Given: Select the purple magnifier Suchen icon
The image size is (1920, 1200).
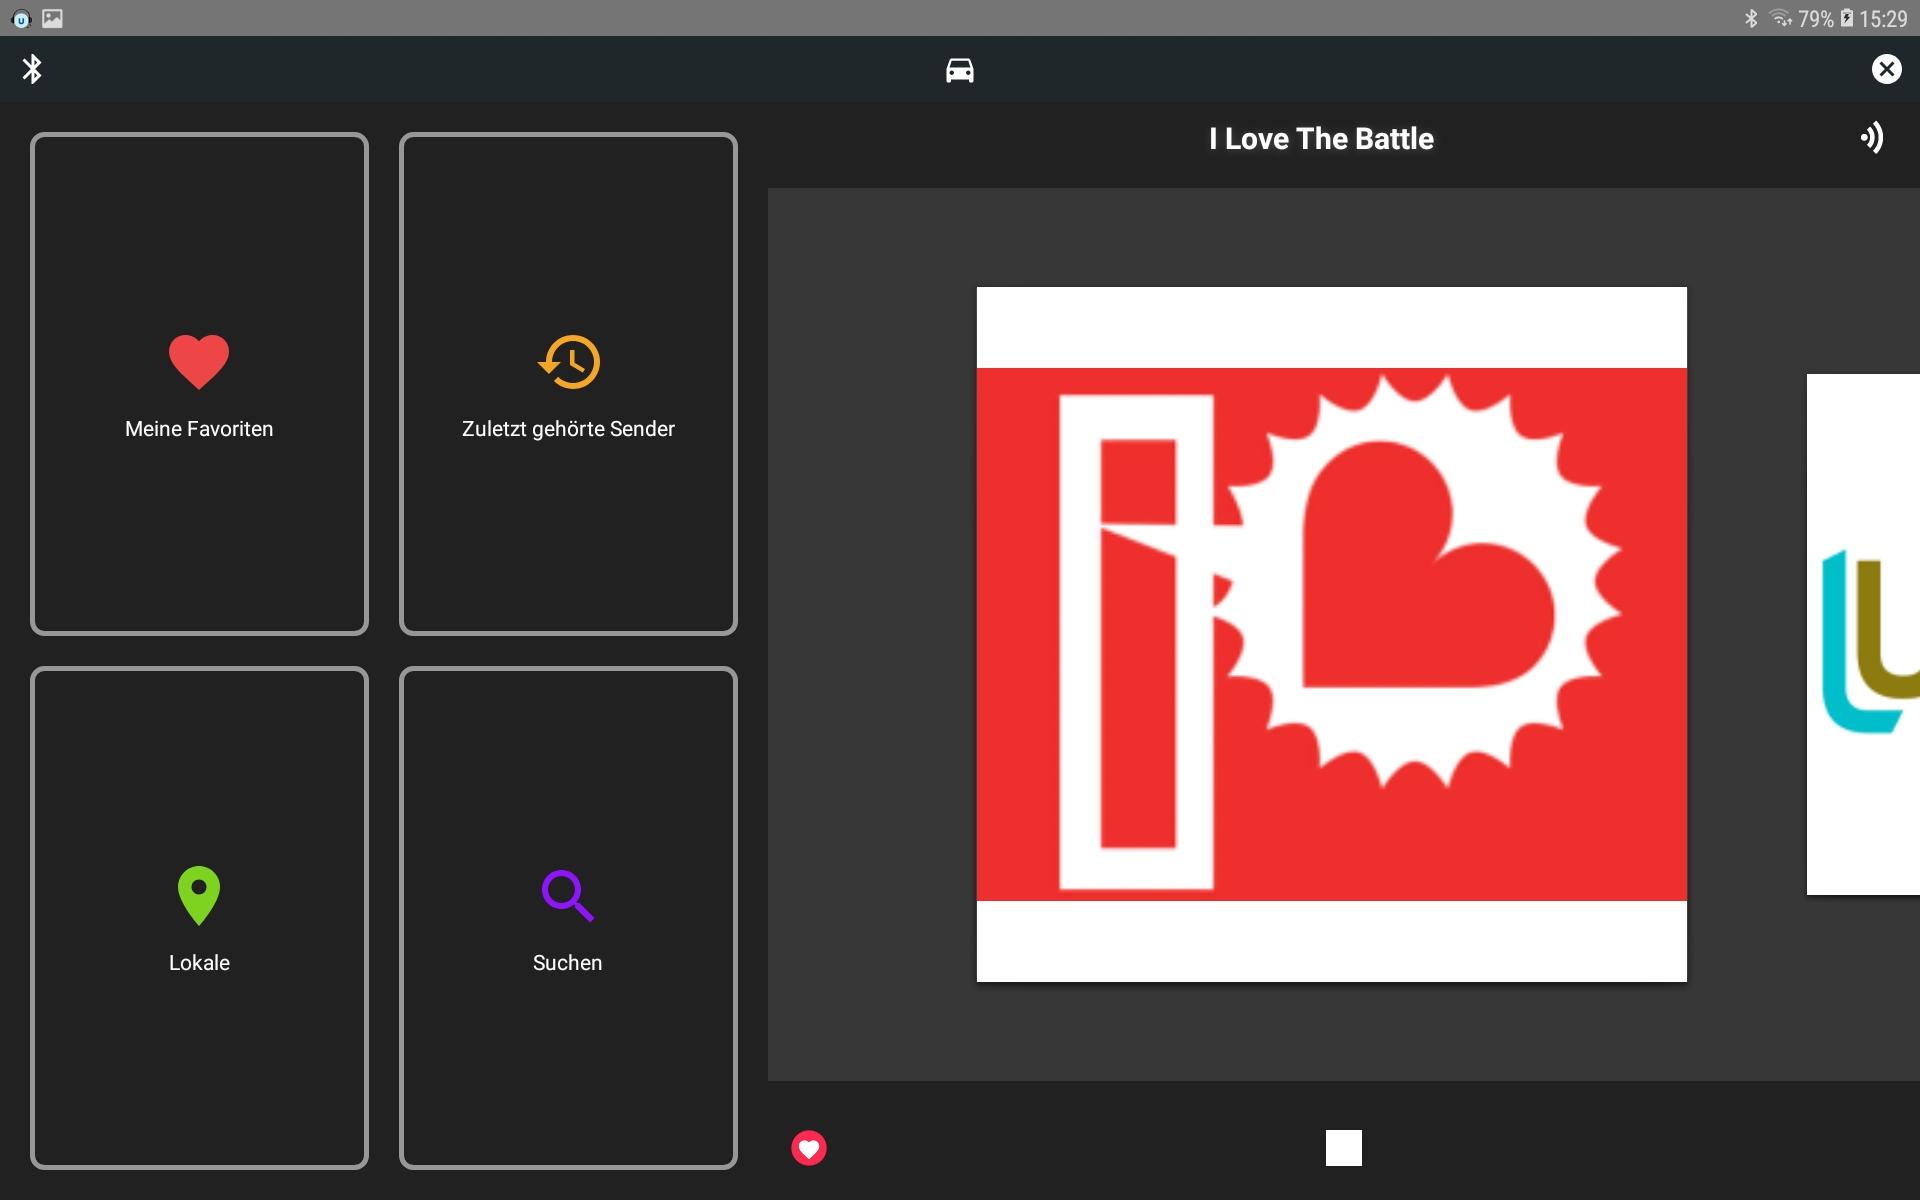Looking at the screenshot, I should [x=567, y=895].
